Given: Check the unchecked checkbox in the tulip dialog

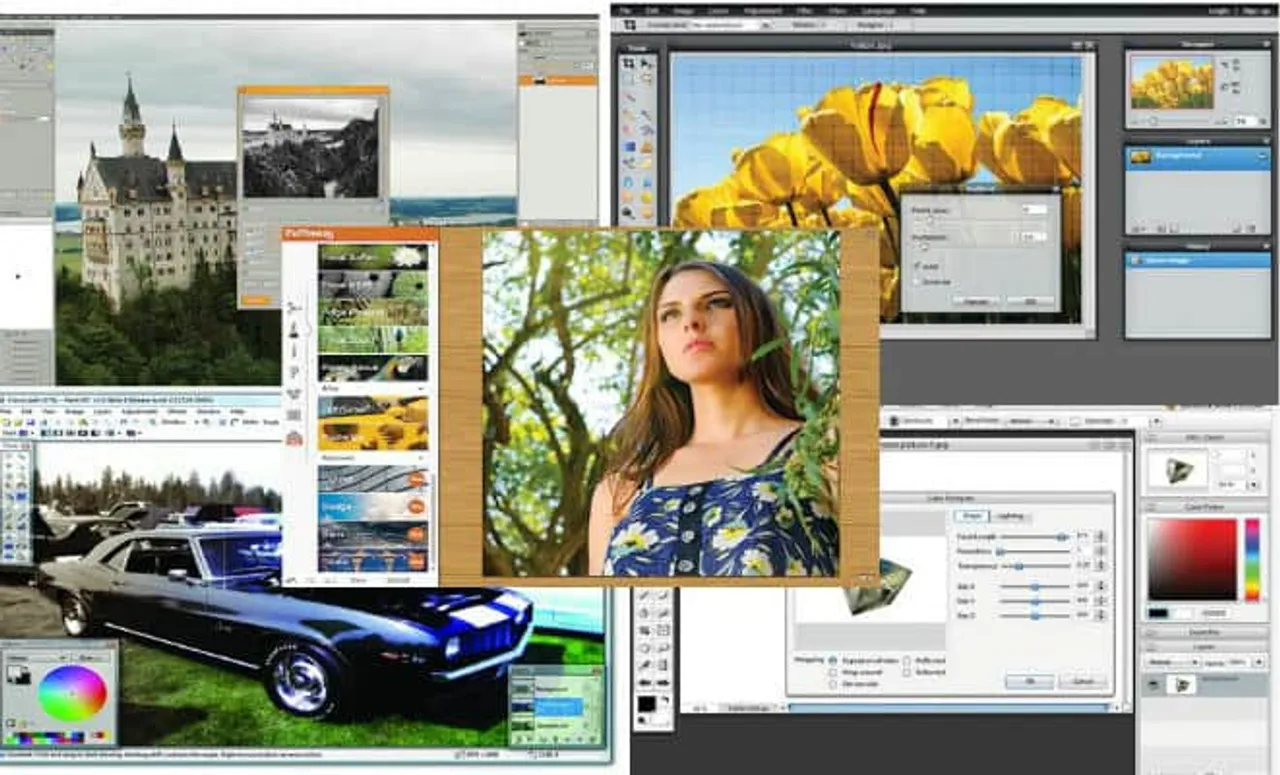Looking at the screenshot, I should pyautogui.click(x=918, y=282).
